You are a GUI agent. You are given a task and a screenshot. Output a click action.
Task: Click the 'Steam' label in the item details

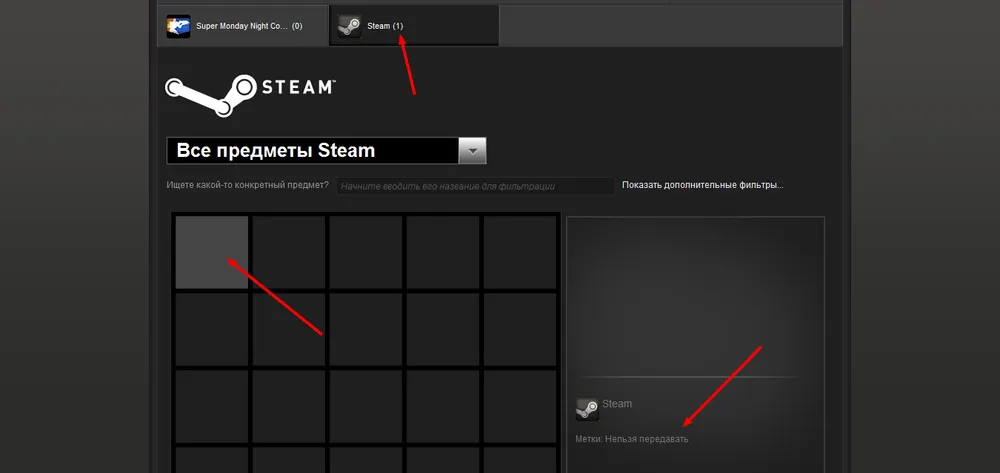coord(617,404)
